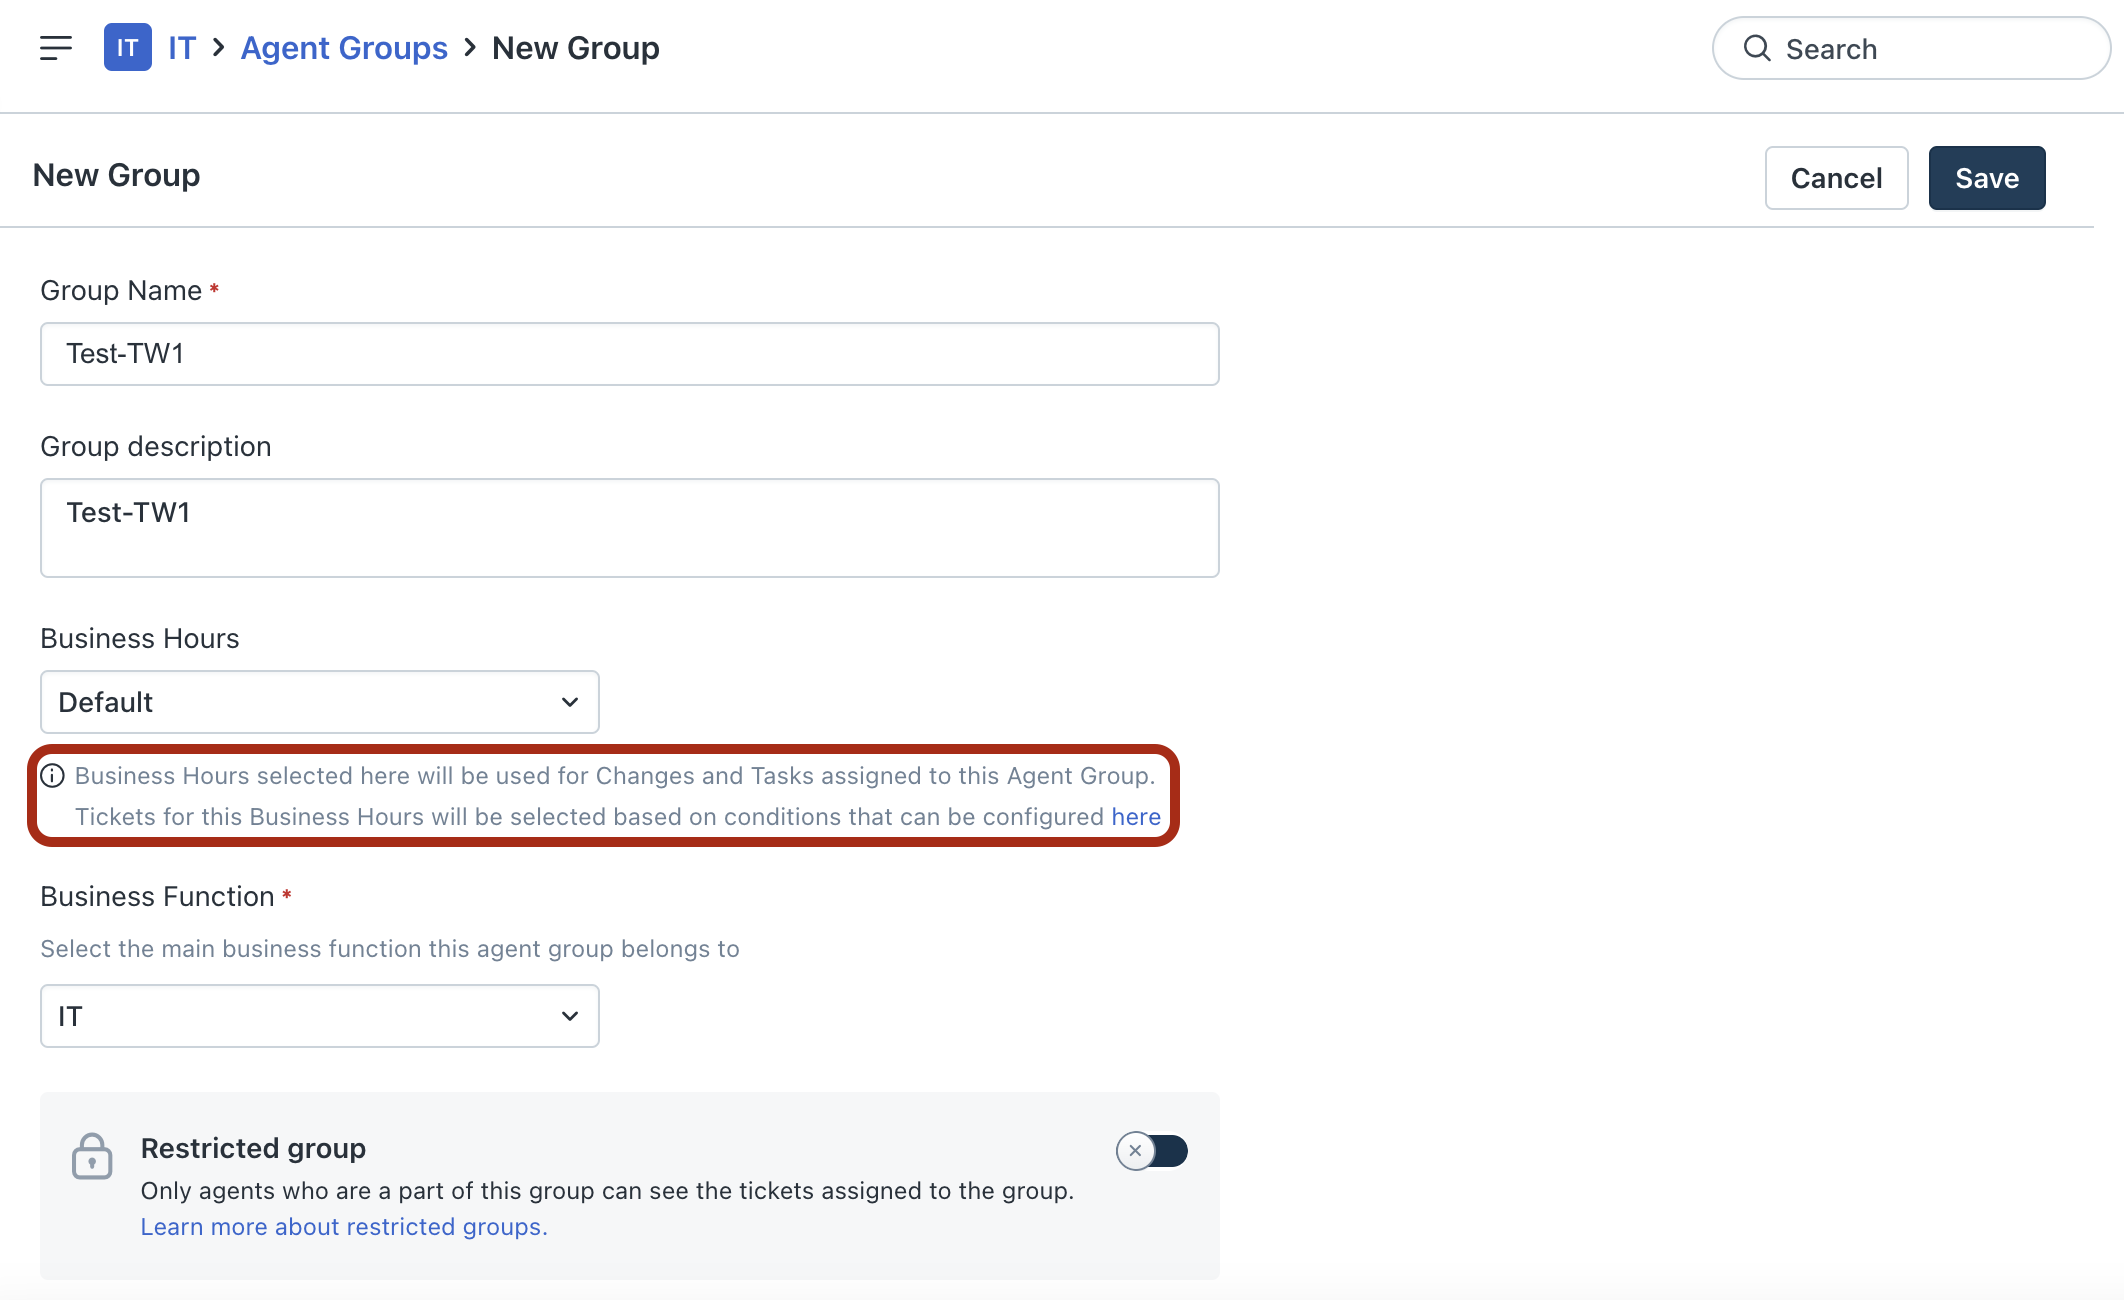The width and height of the screenshot is (2124, 1300).
Task: Click the blue IT workspace badge icon
Action: (127, 48)
